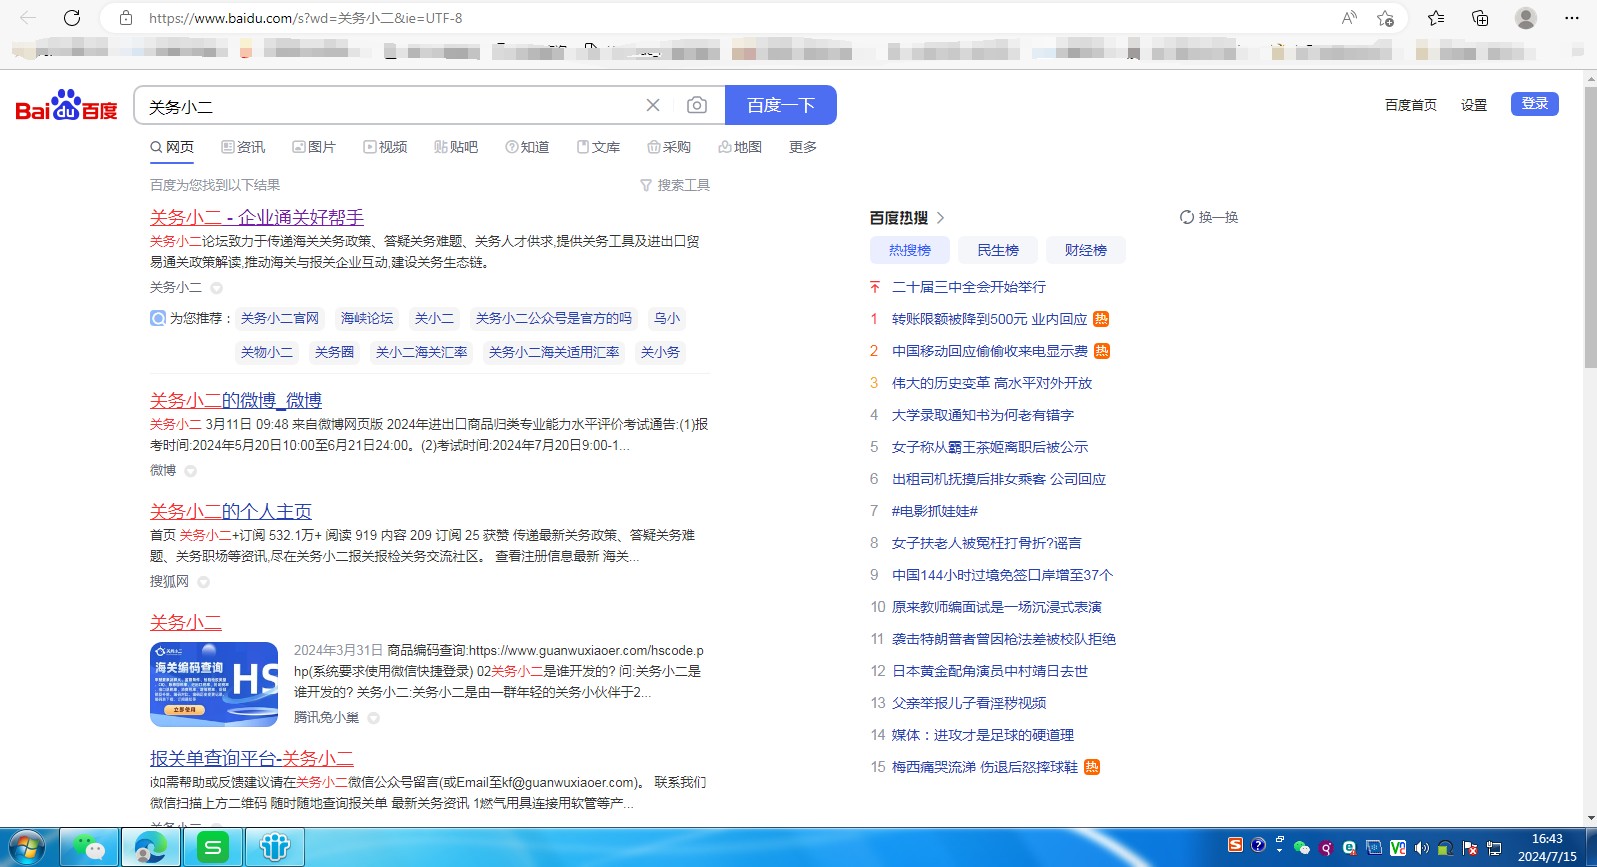This screenshot has height=867, width=1597.
Task: Open hot search 转账限额被降到500元 业内回应
Action: pyautogui.click(x=989, y=319)
